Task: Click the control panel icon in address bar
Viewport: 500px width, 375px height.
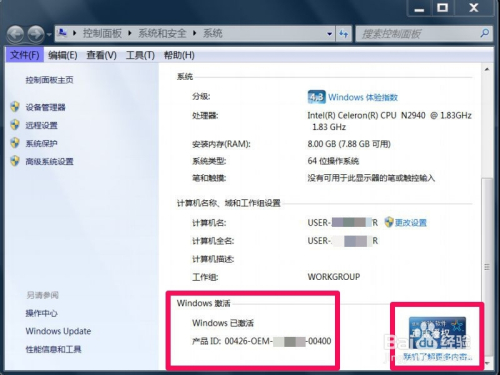Action: [x=62, y=33]
